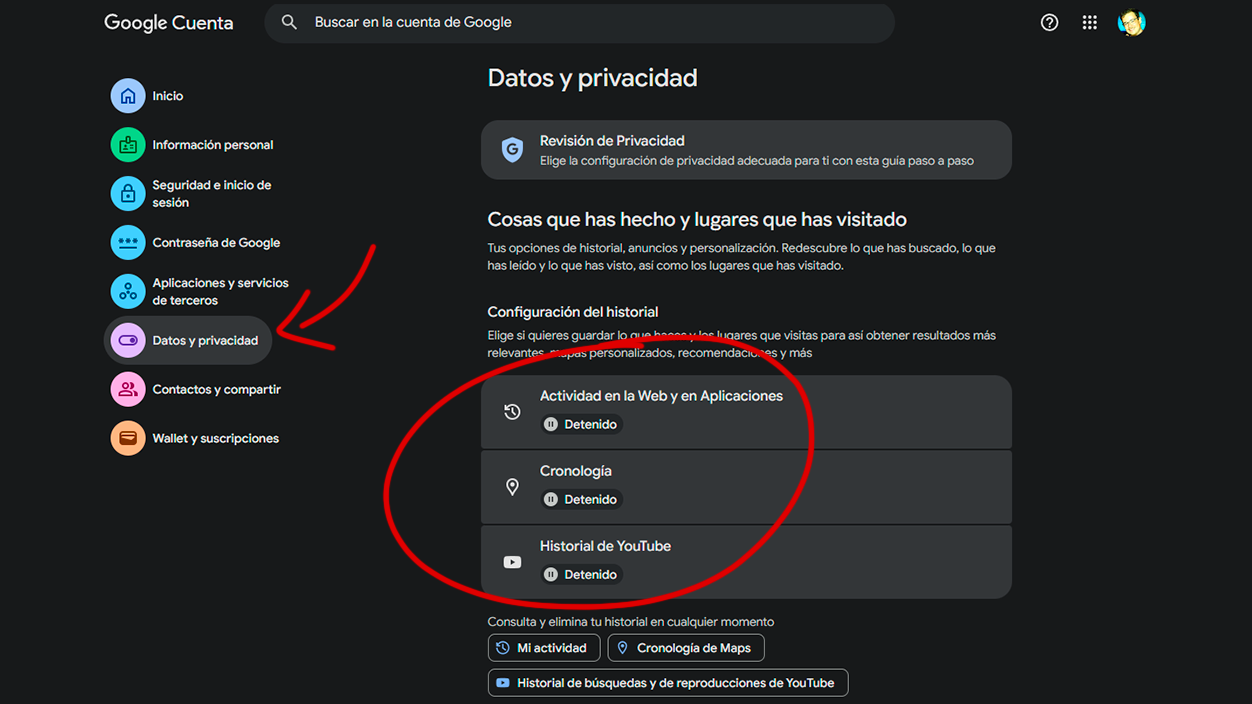Open the Mi actividad page
The width and height of the screenshot is (1252, 704).
click(544, 647)
